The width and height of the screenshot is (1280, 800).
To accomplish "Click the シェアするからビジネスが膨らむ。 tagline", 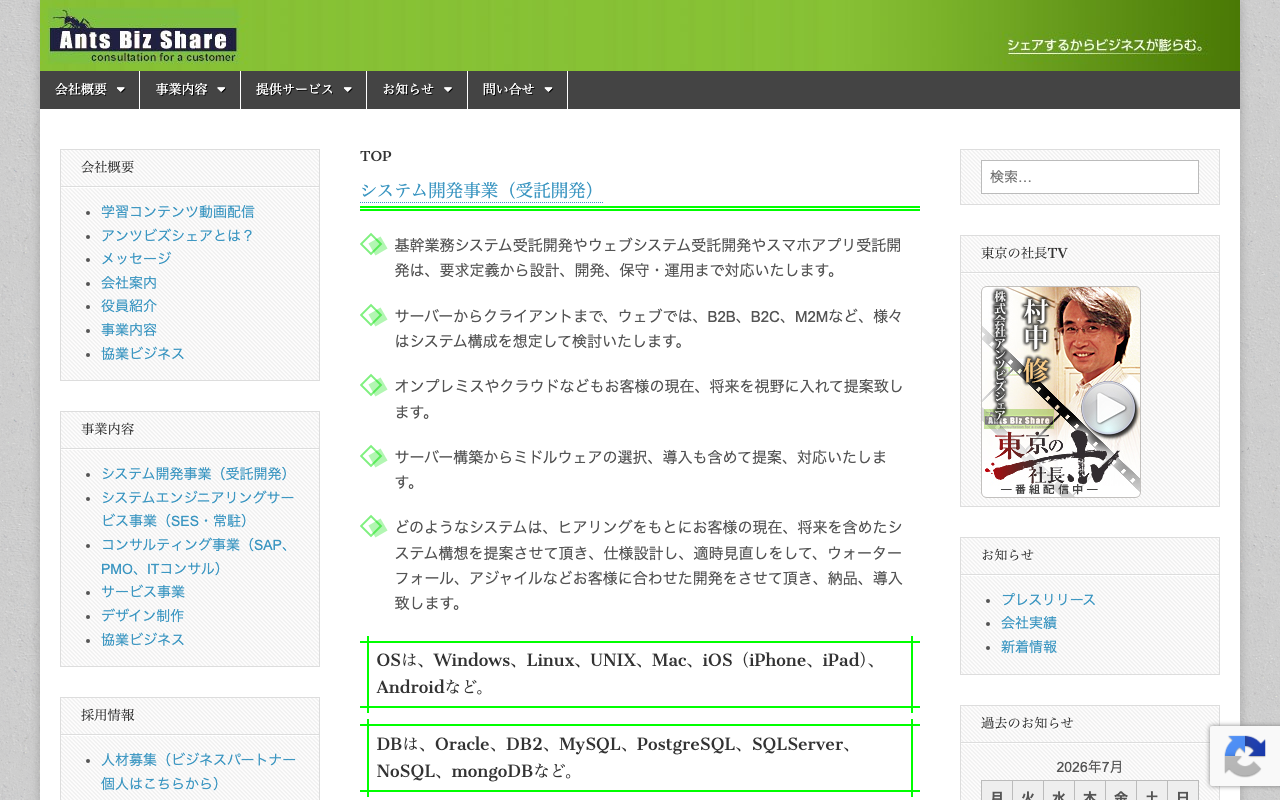I will click(1107, 45).
